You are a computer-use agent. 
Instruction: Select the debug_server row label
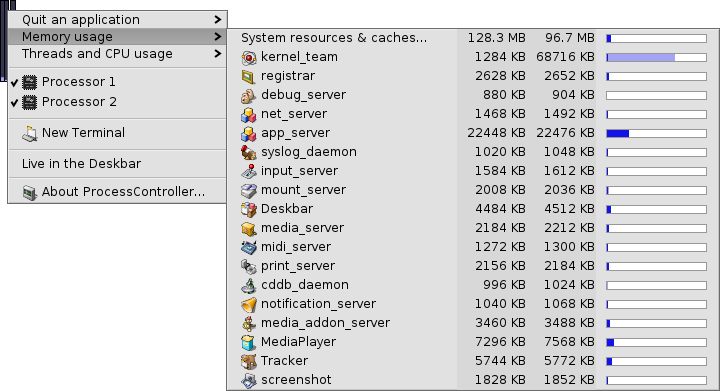303,95
